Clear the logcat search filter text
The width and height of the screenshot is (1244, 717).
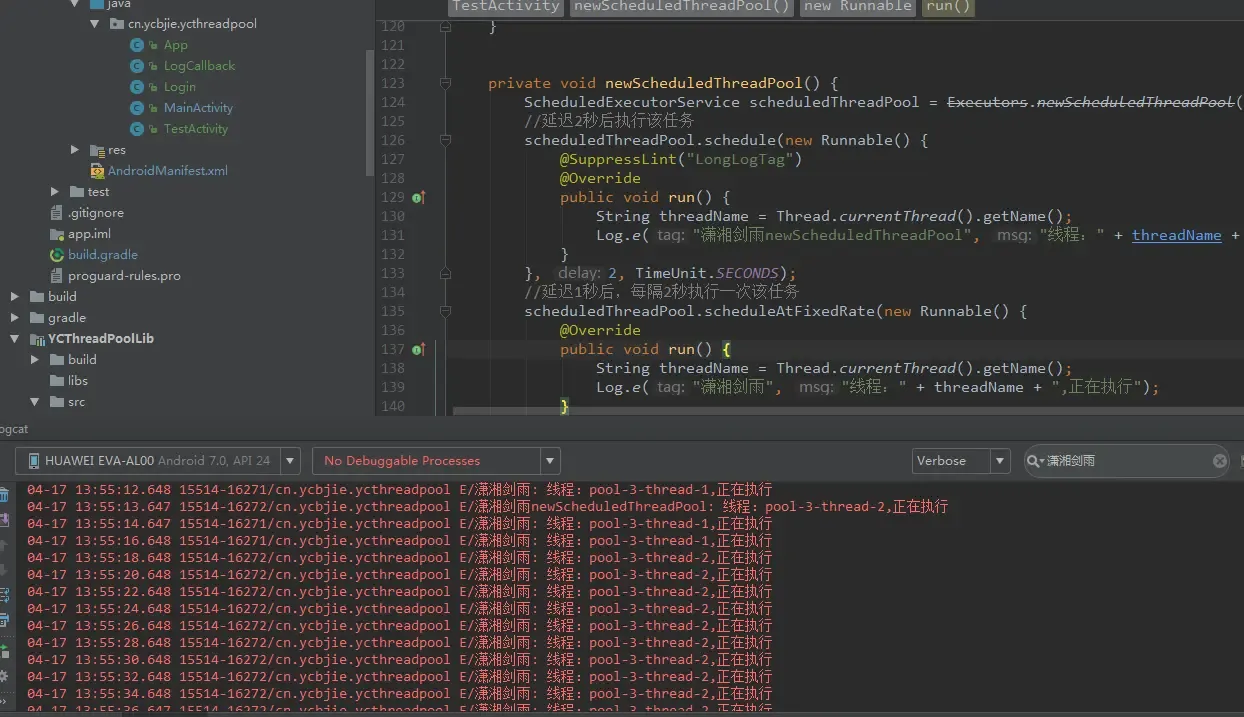pyautogui.click(x=1219, y=461)
